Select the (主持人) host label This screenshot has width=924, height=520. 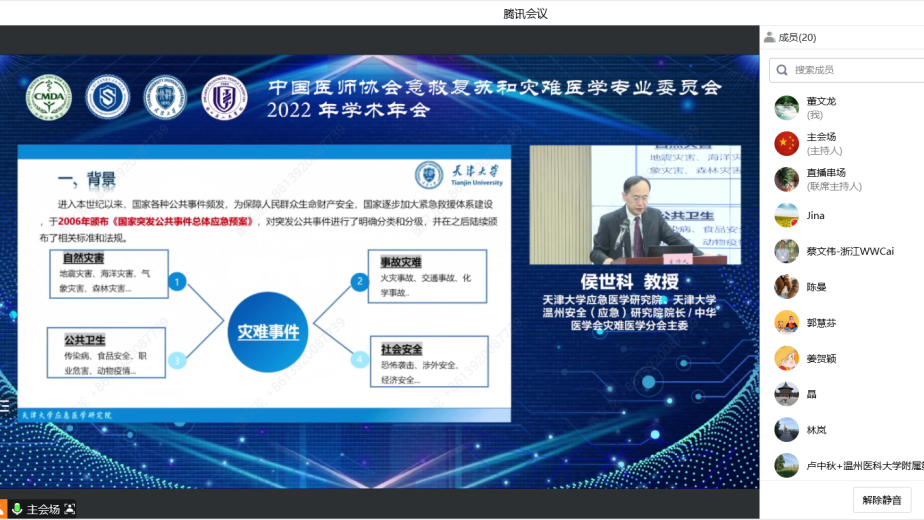[824, 151]
